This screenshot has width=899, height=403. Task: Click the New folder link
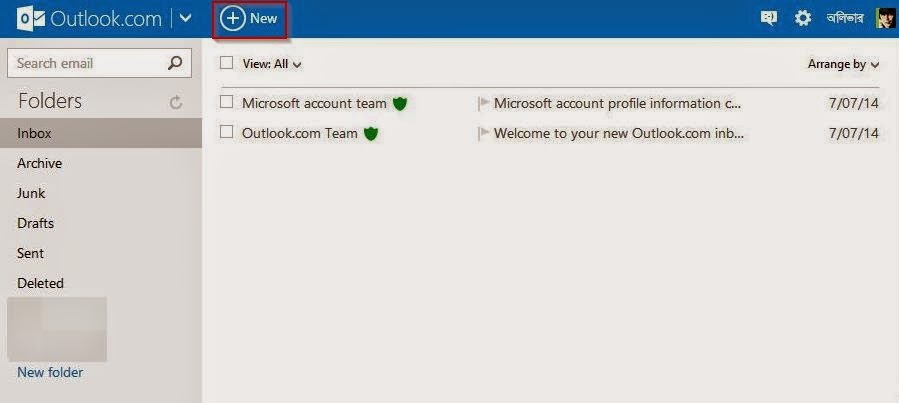click(x=50, y=372)
